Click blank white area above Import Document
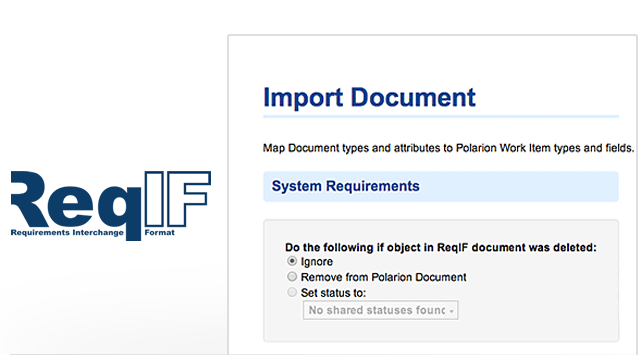640x360 pixels. (433, 59)
